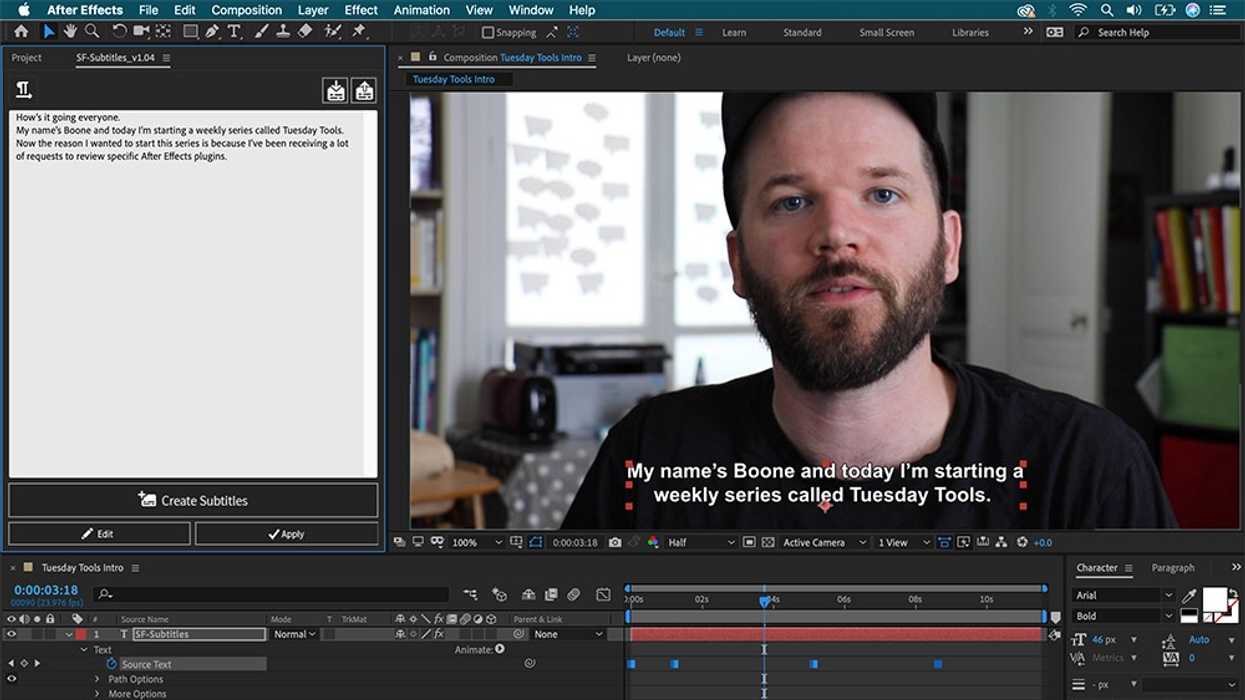Open the 100% magnification dropdown
The image size is (1245, 700).
(x=477, y=542)
